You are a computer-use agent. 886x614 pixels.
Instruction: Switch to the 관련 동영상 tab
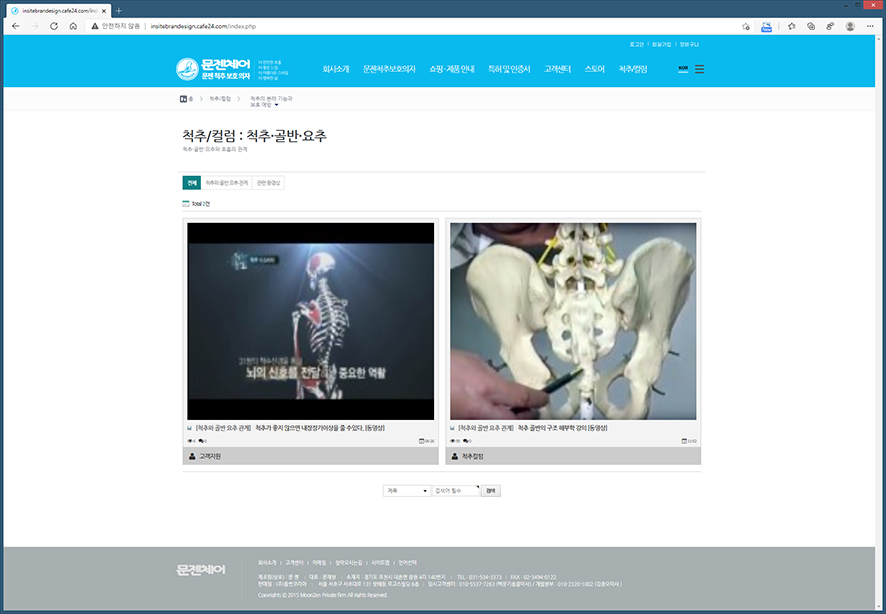(269, 183)
